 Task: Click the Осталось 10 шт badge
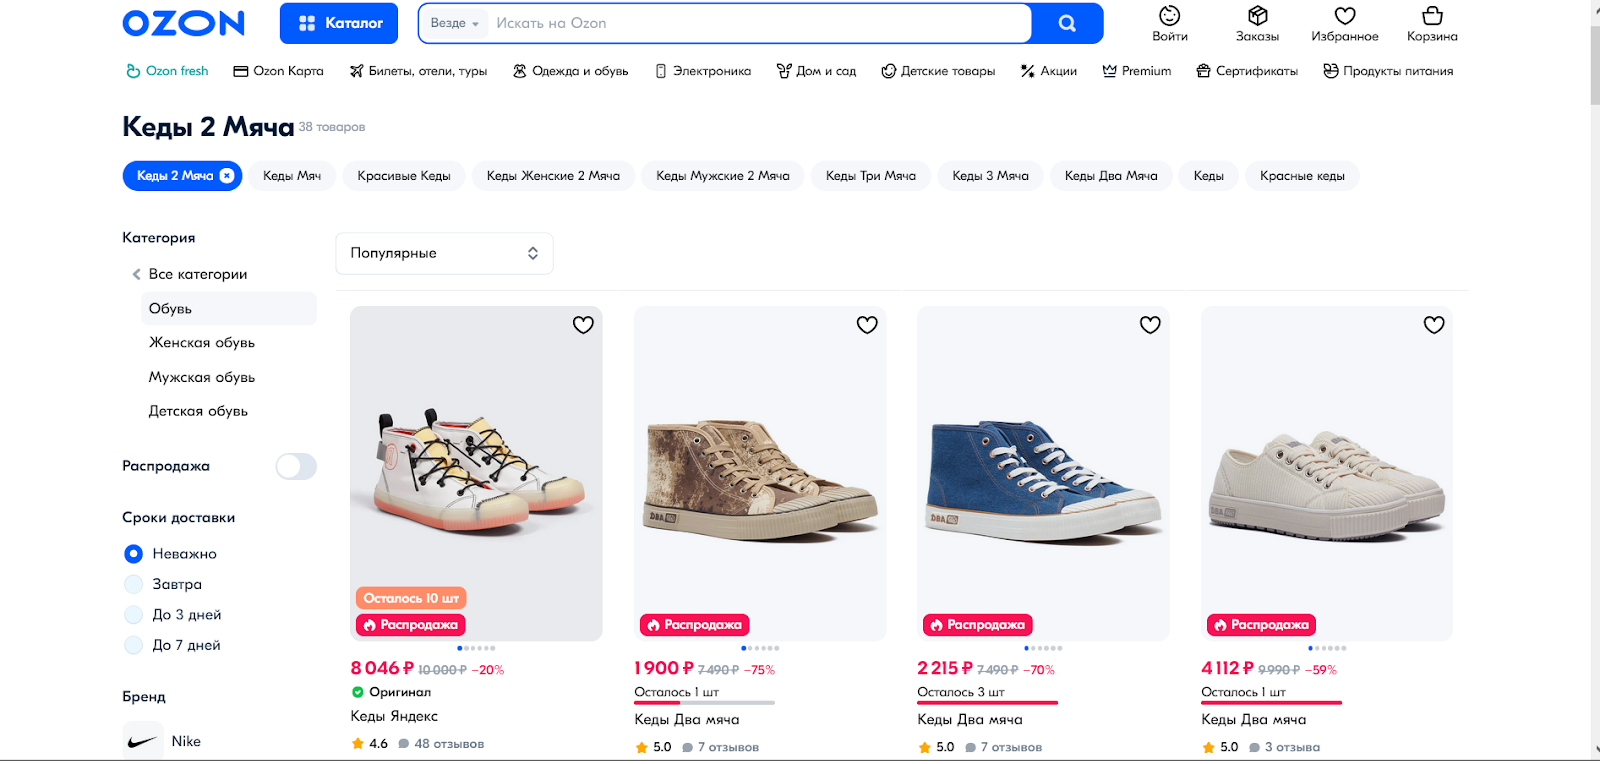tap(411, 598)
